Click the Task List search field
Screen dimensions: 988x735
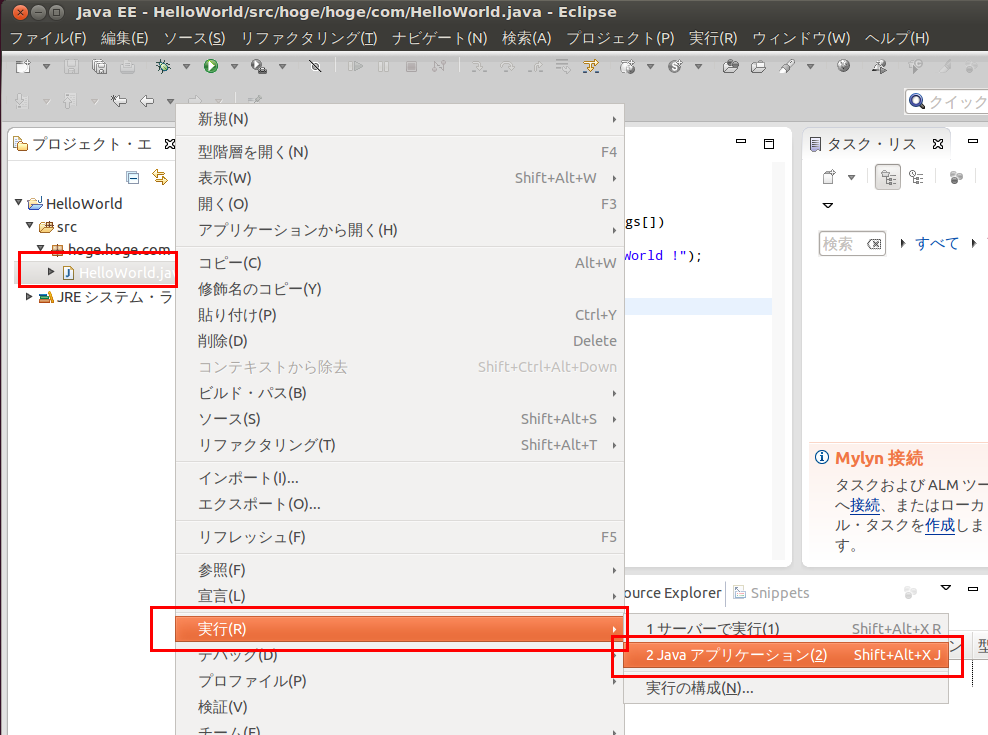(x=853, y=244)
